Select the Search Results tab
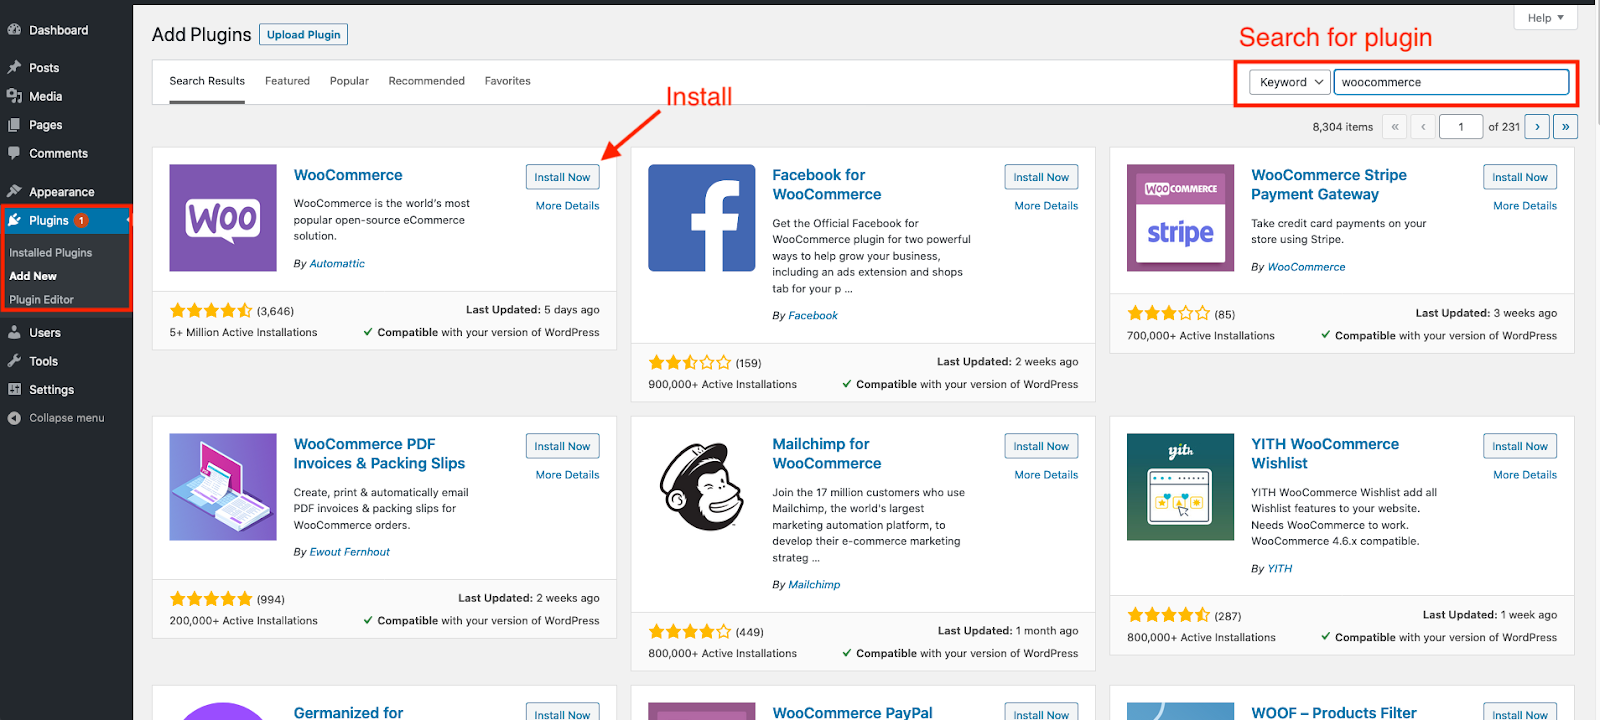 click(x=207, y=81)
